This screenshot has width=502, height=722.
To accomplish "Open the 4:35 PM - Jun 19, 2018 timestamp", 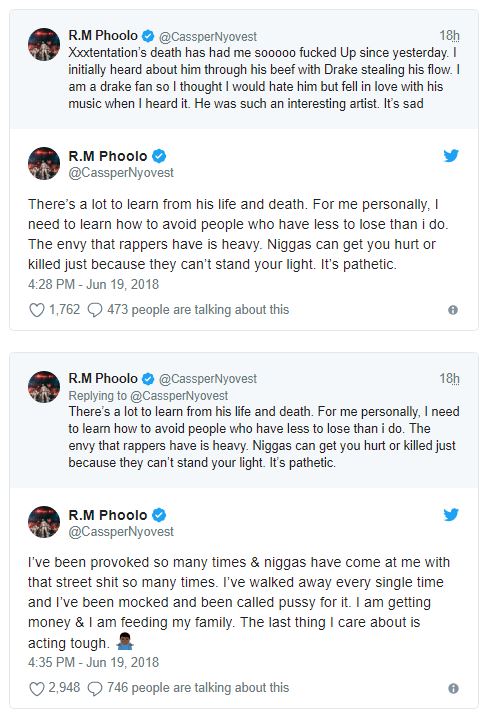I will [x=93, y=662].
